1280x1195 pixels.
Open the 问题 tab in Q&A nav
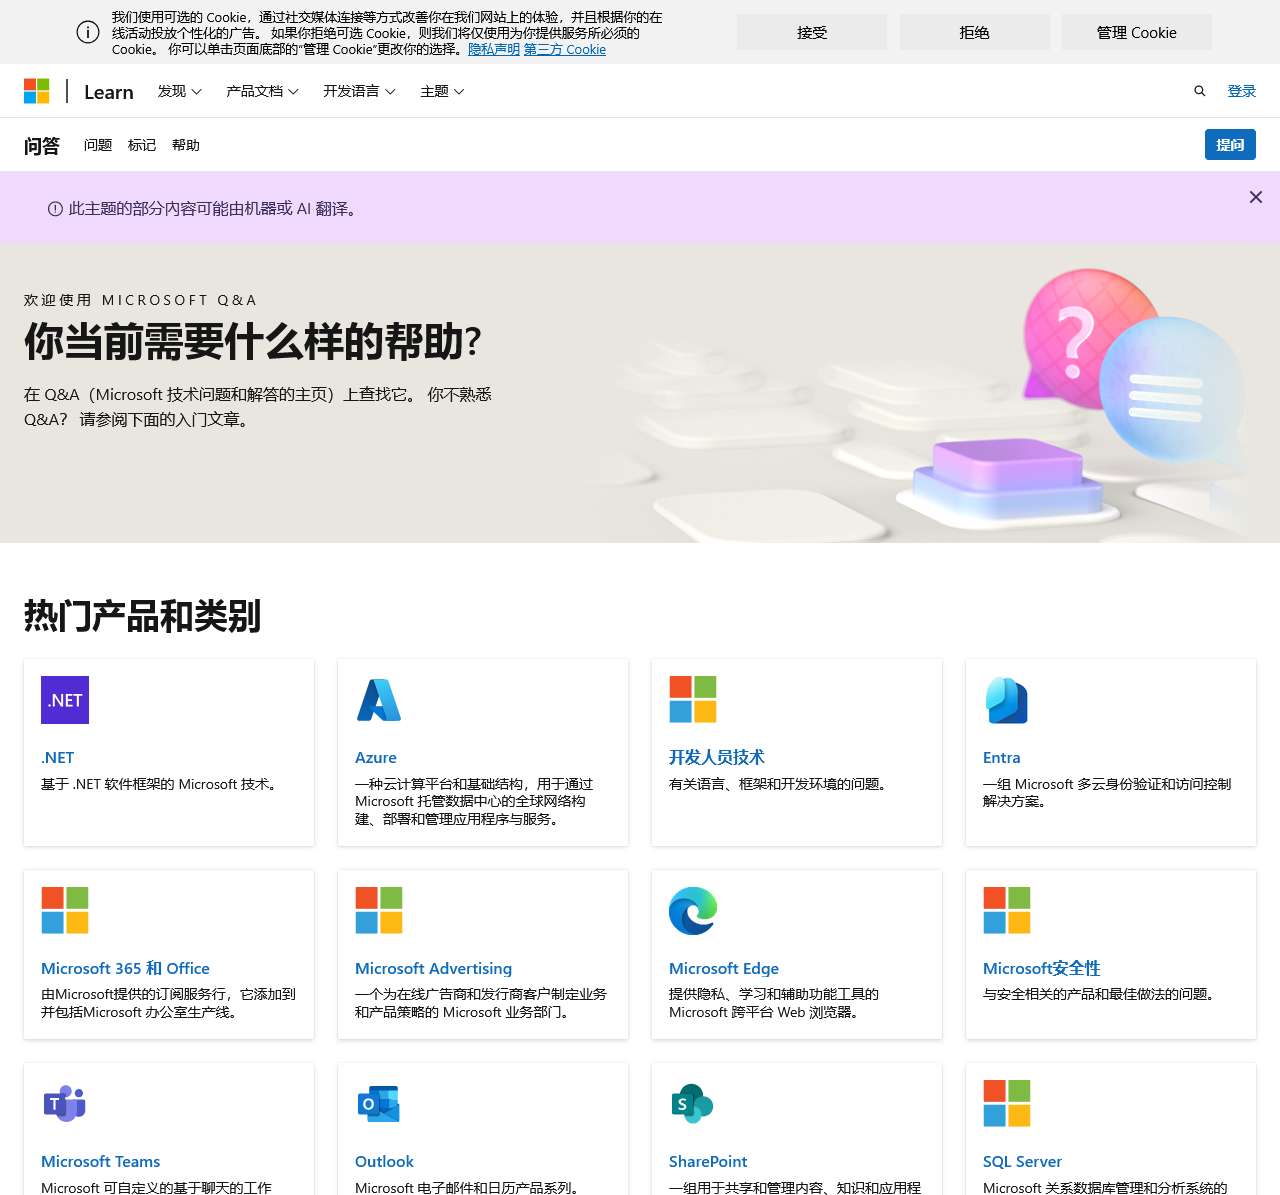pyautogui.click(x=98, y=145)
